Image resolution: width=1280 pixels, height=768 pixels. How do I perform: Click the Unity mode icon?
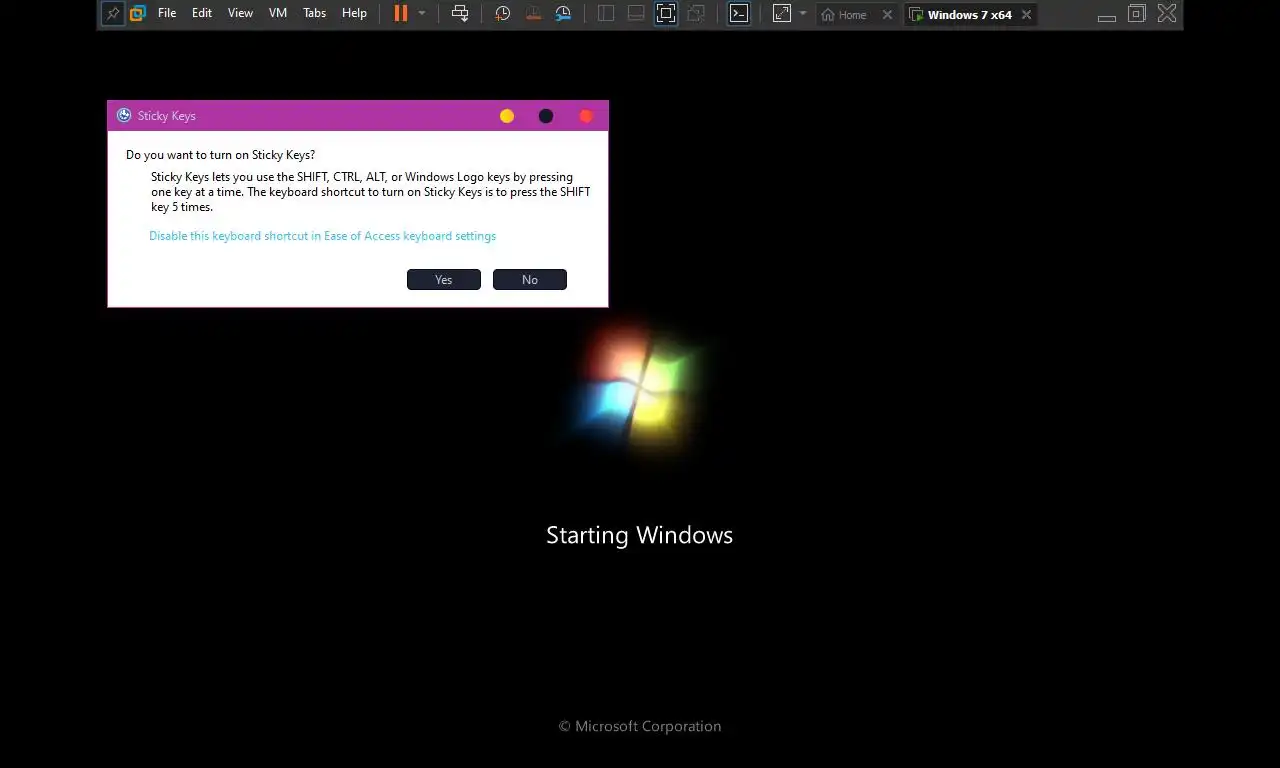[696, 14]
